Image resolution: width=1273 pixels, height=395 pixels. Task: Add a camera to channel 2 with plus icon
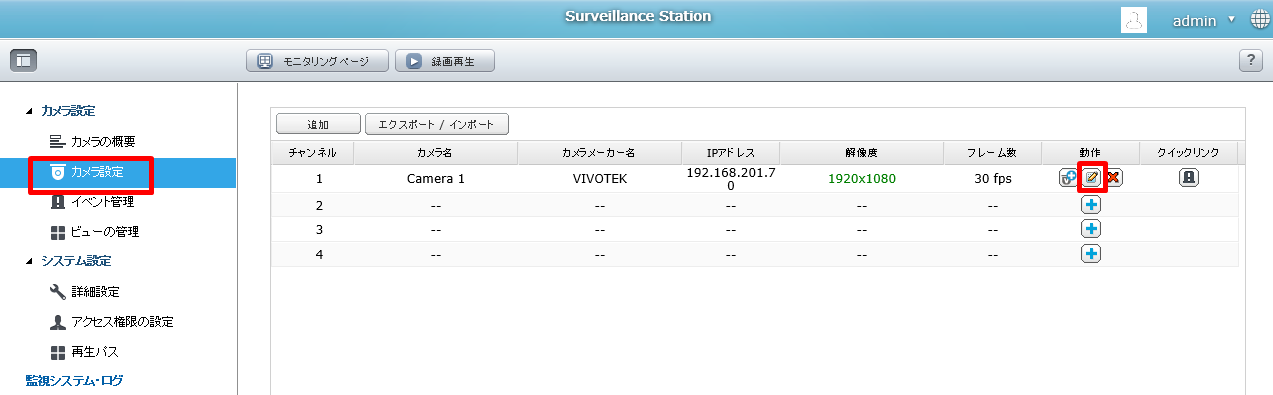(1091, 204)
